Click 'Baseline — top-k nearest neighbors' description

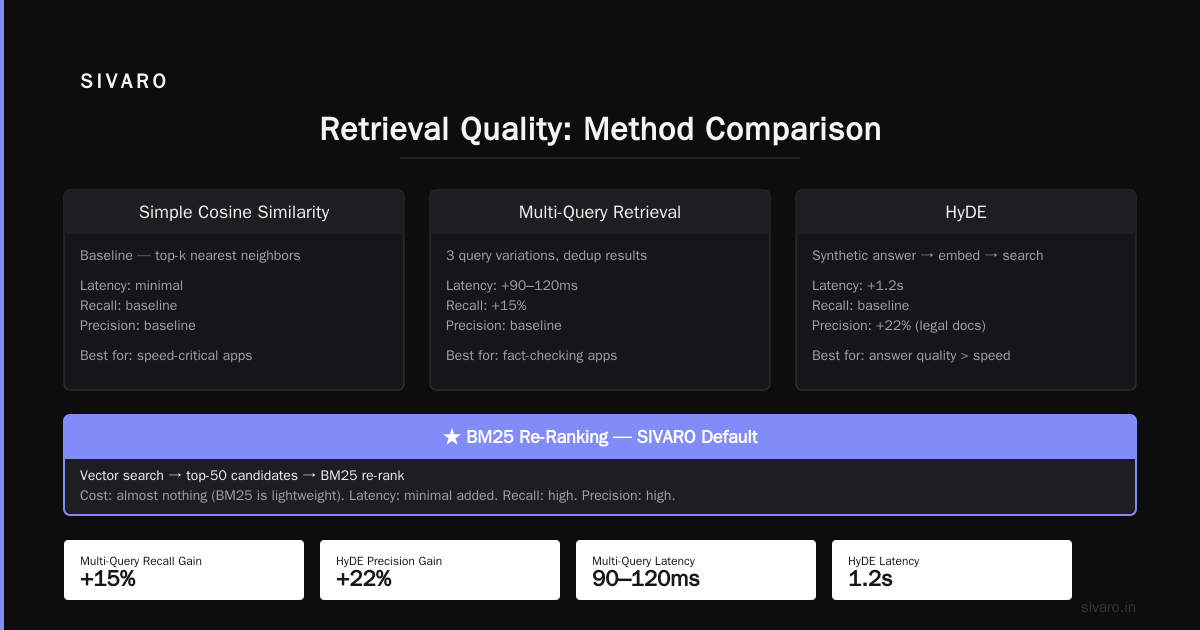[190, 255]
